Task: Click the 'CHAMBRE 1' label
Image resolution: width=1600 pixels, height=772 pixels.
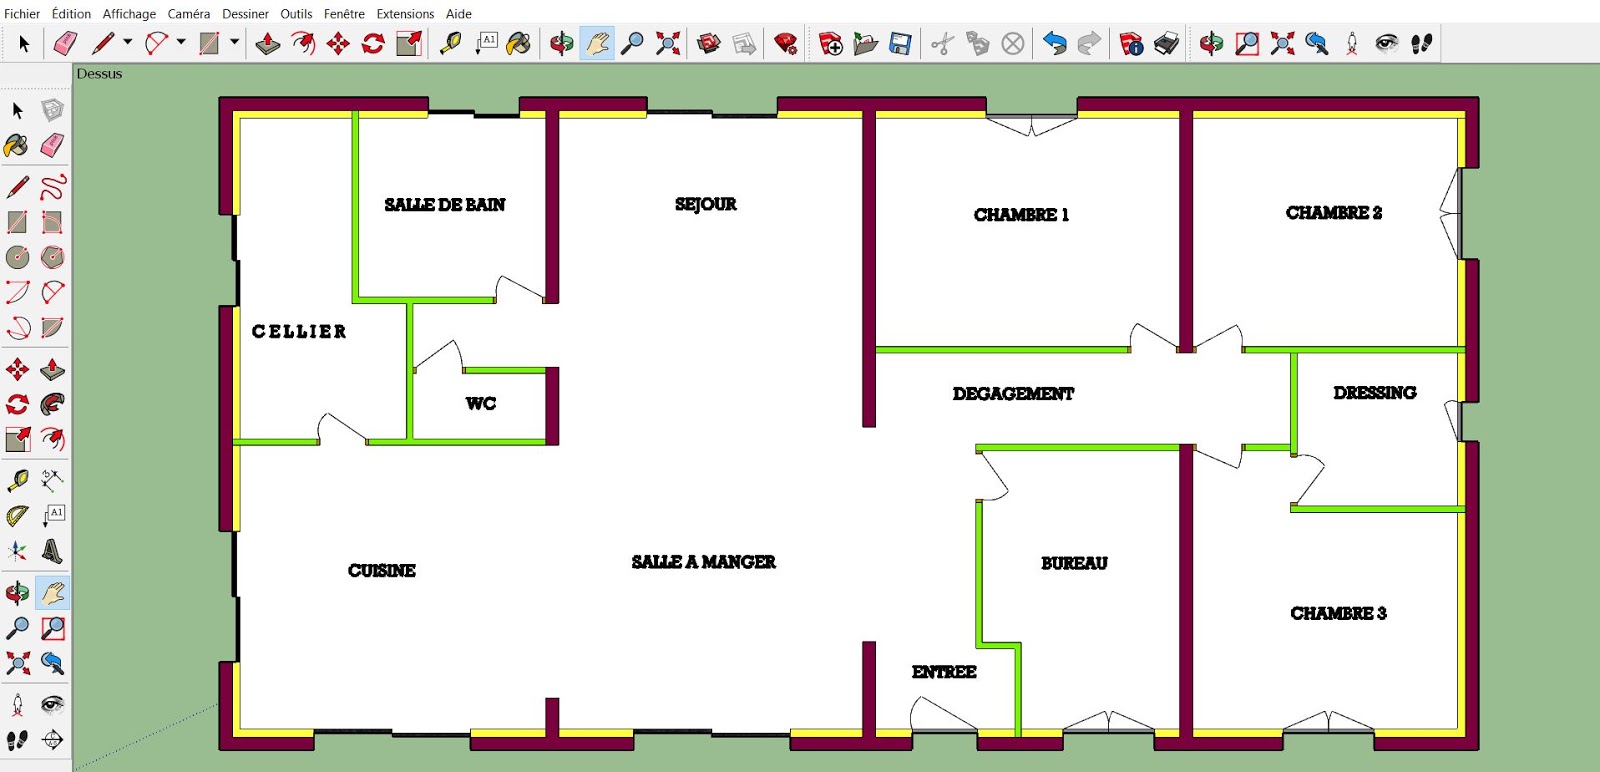Action: (1021, 215)
